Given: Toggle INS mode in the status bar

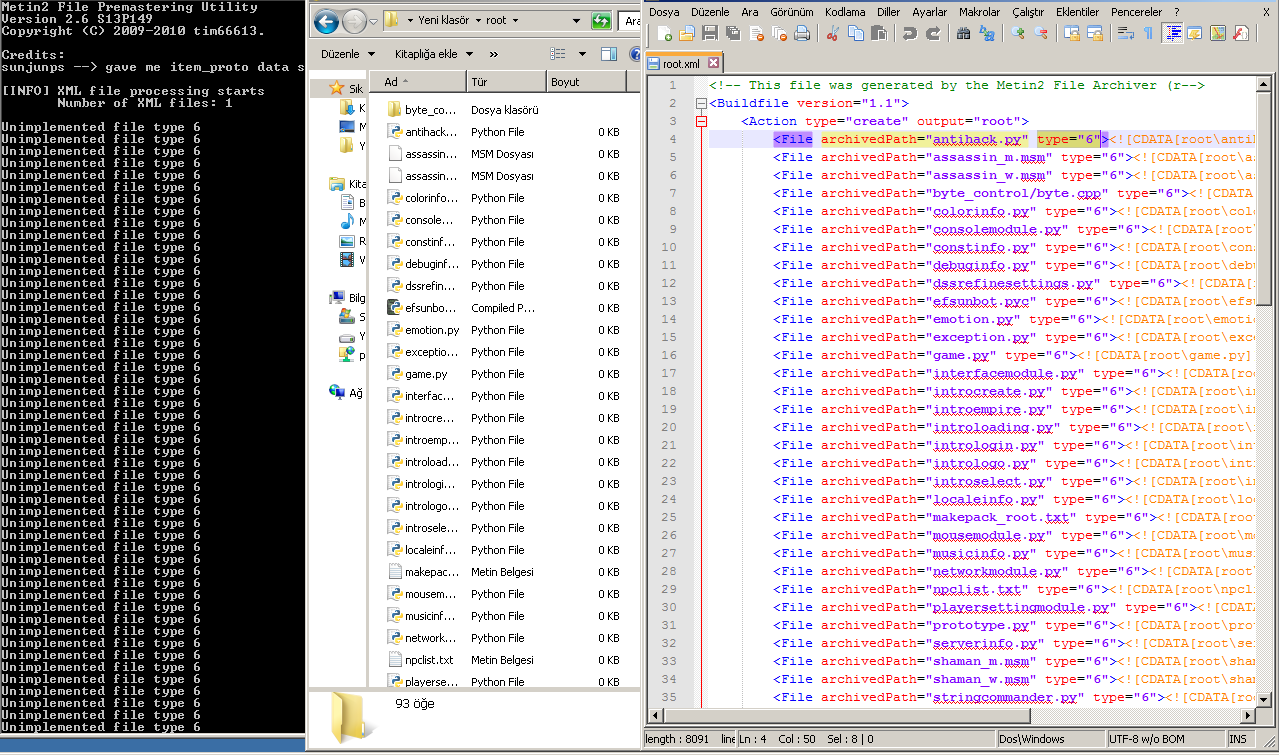Looking at the screenshot, I should point(1237,739).
